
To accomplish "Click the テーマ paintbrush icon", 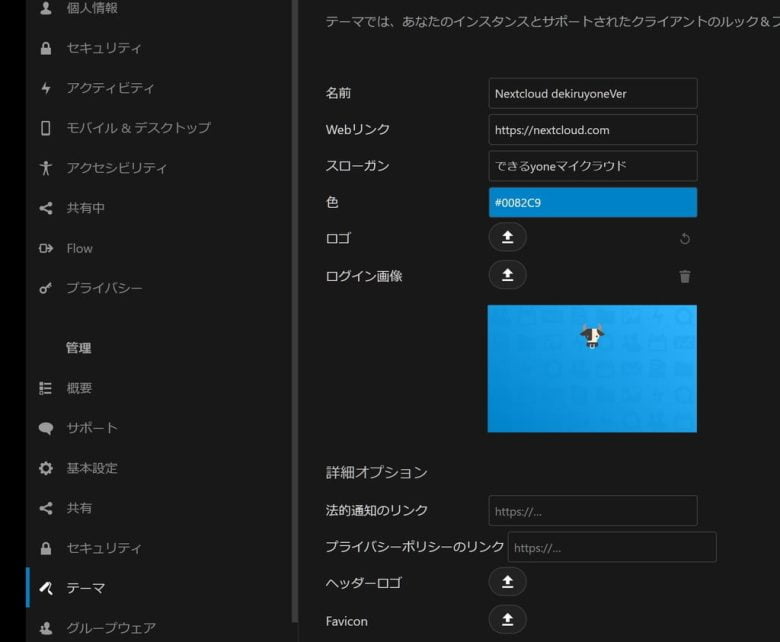I will [46, 588].
